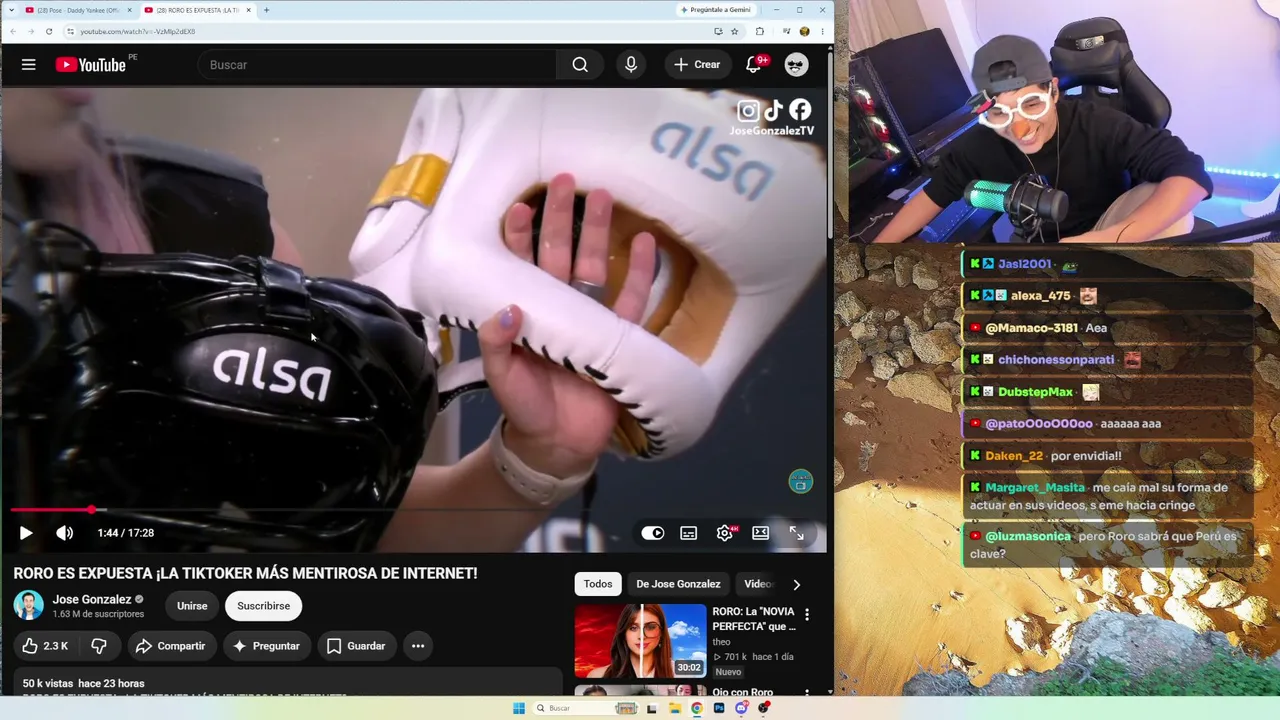Open the Jose Gonzalez channel name link
Viewport: 1280px width, 720px height.
[x=92, y=599]
